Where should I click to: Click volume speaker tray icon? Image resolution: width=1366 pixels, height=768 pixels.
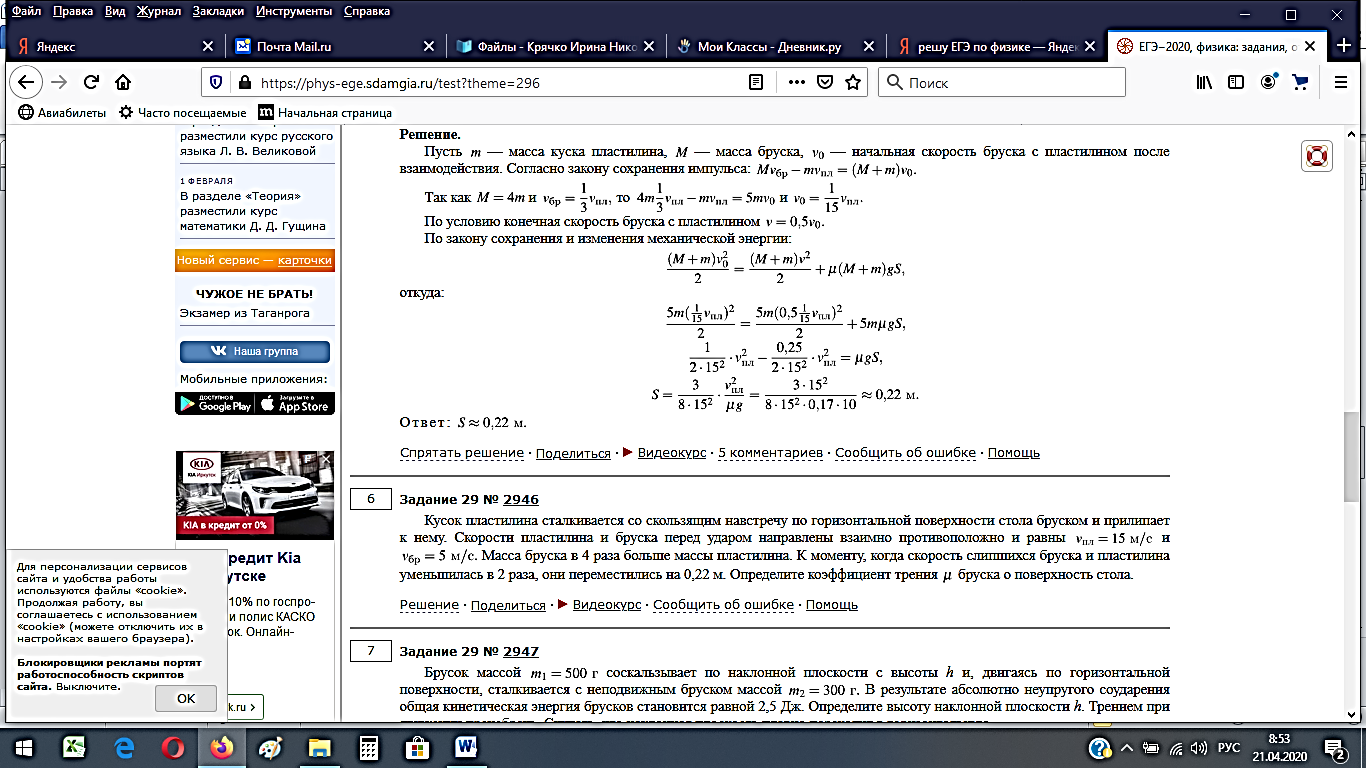click(1200, 747)
